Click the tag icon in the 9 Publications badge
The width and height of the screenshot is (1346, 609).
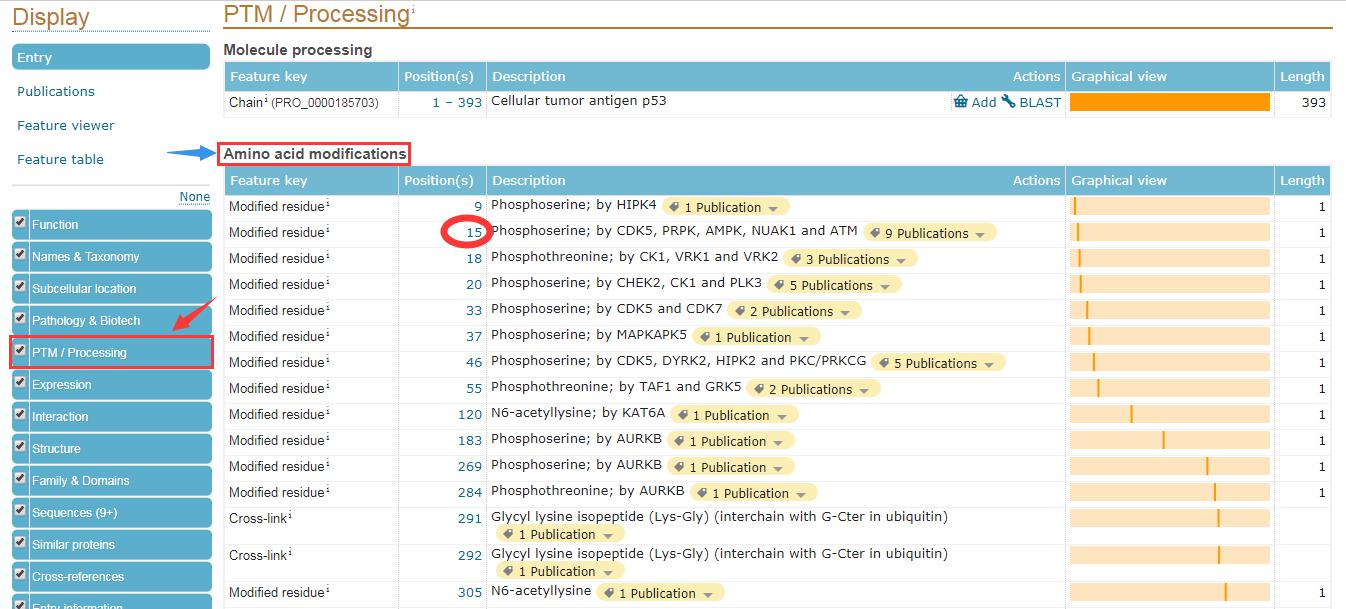[x=874, y=233]
